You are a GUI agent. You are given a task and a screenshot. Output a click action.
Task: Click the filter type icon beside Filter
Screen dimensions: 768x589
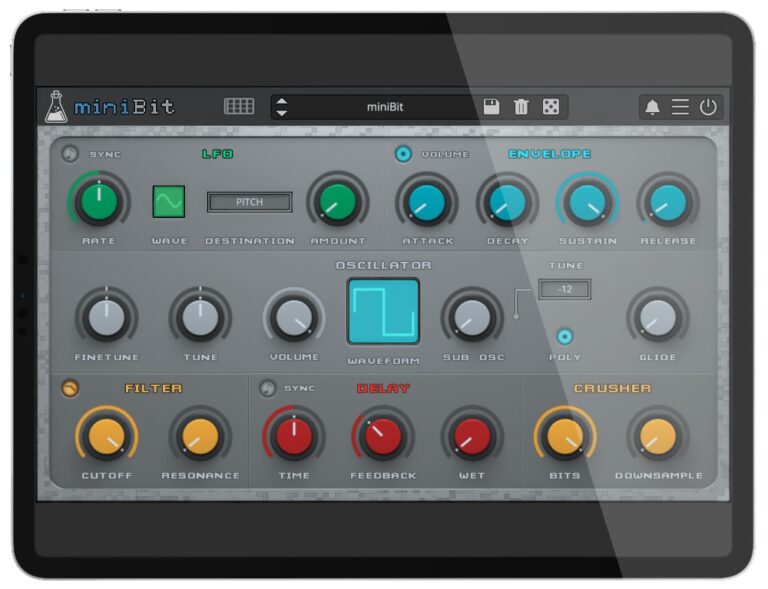coord(70,388)
